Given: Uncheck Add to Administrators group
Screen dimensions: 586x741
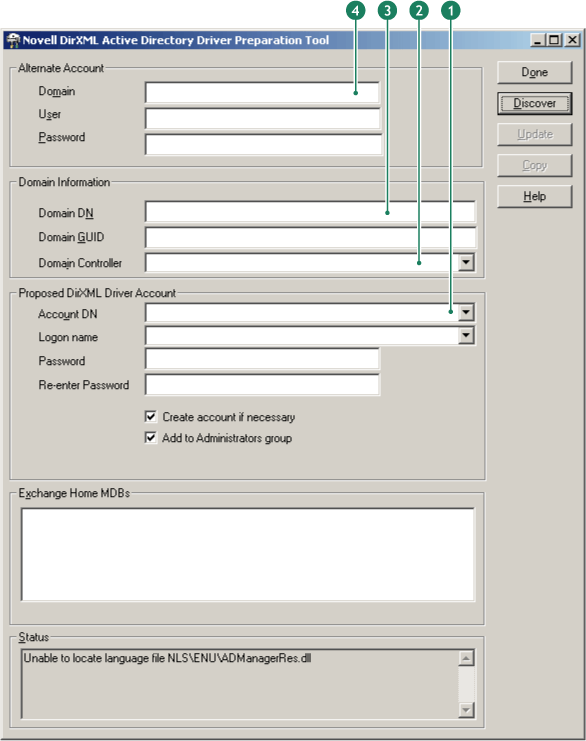Looking at the screenshot, I should pos(151,438).
